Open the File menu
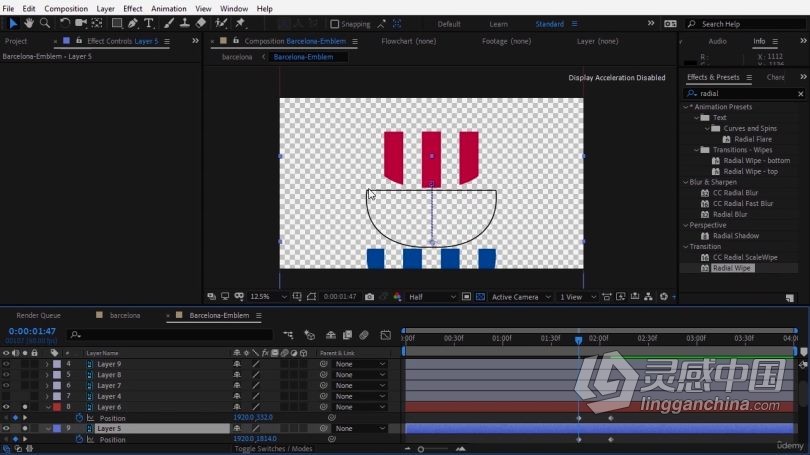Screen dimensions: 810x455 coord(8,9)
